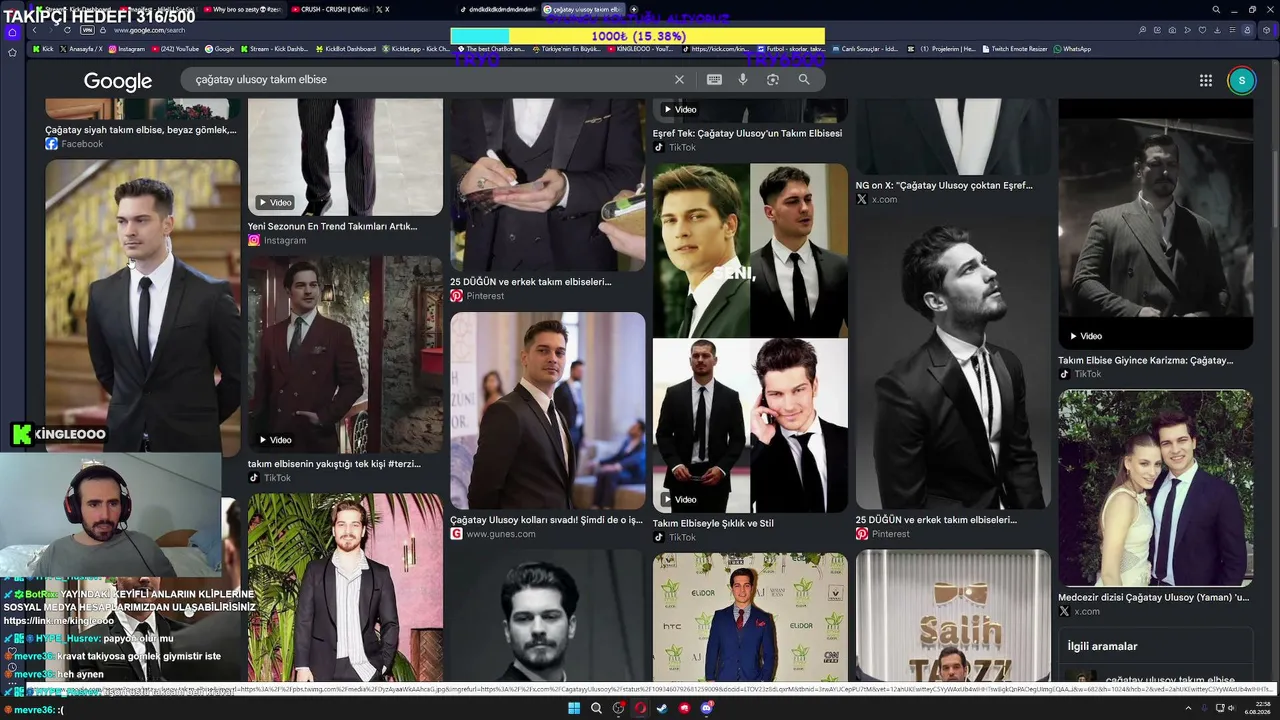Start a voice search with the microphone
The width and height of the screenshot is (1280, 720).
(743, 79)
